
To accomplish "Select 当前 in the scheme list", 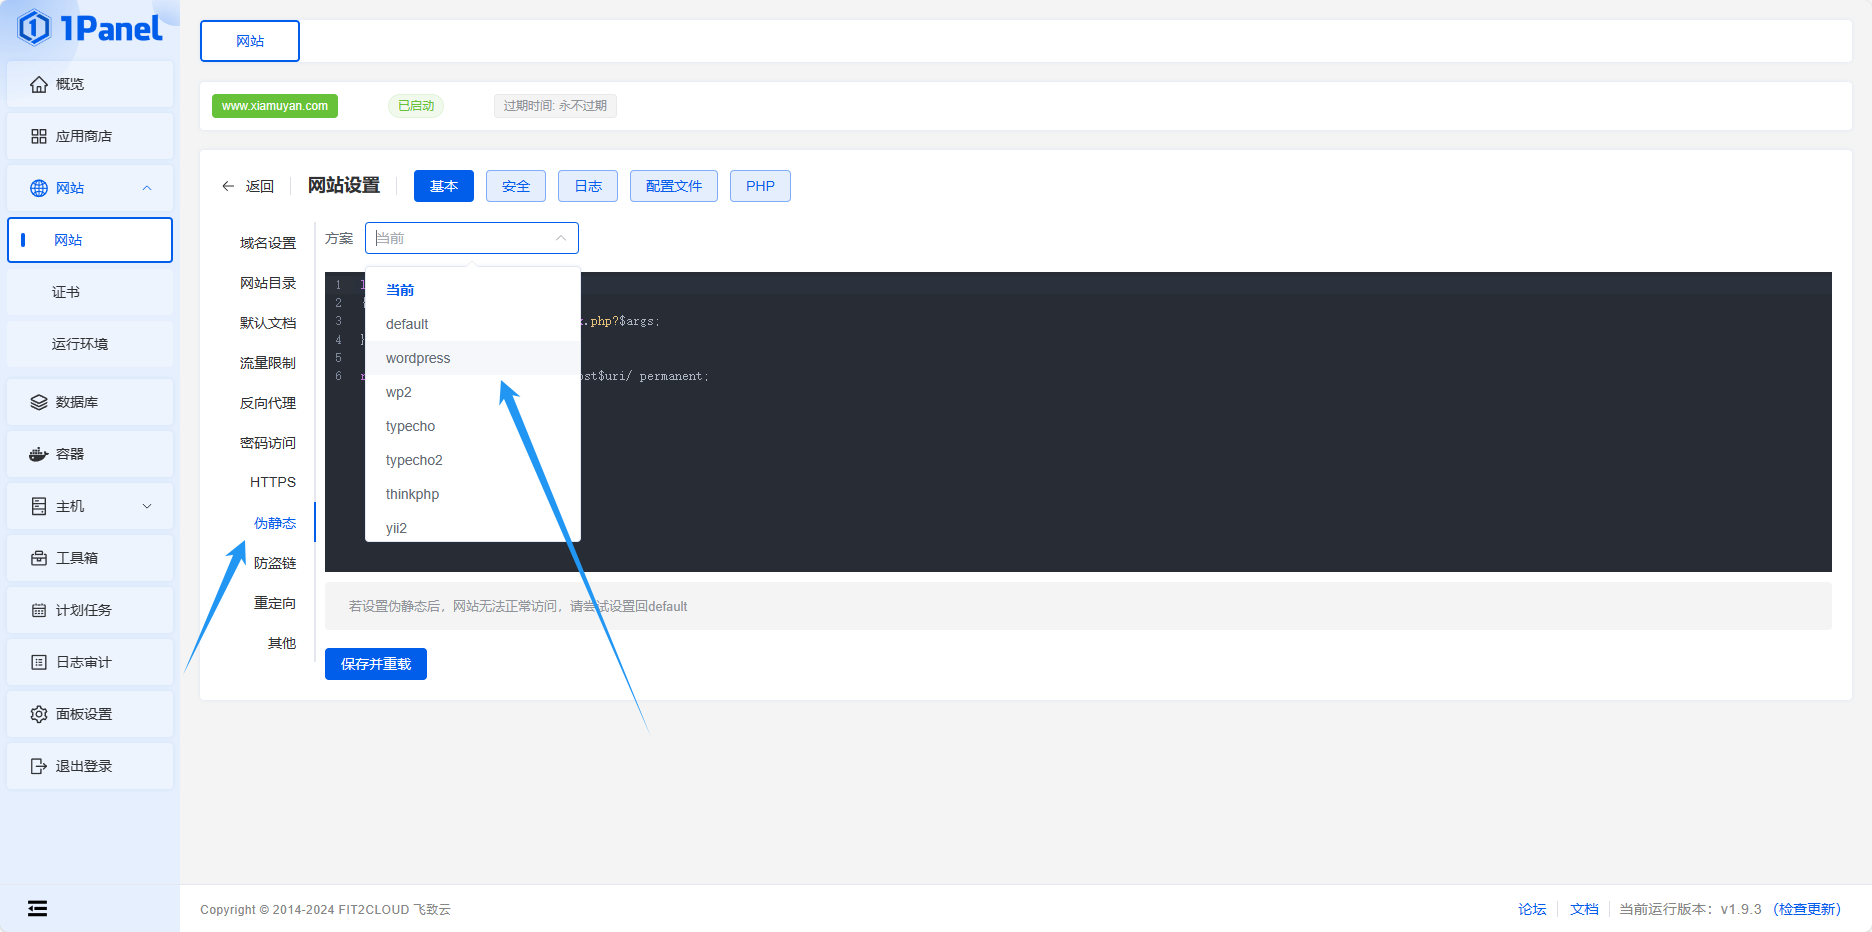I will point(473,290).
